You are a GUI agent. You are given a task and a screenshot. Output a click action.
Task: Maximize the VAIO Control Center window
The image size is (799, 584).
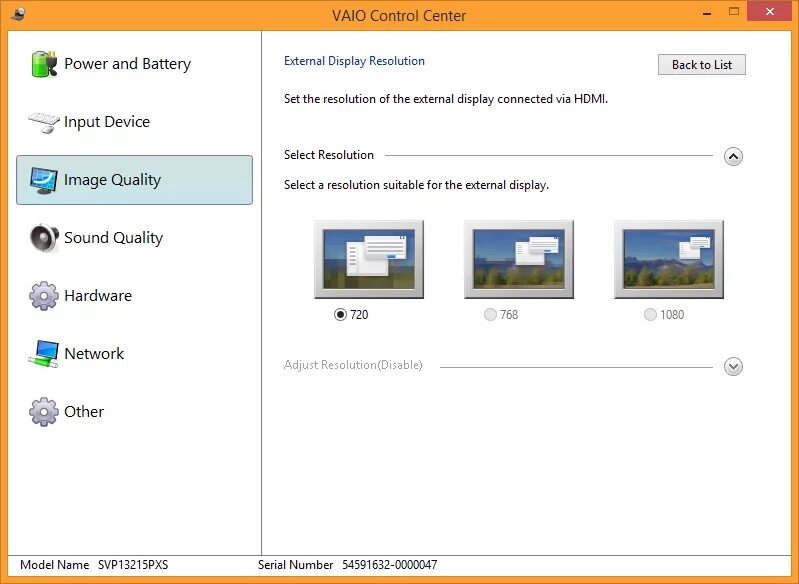pyautogui.click(x=734, y=11)
